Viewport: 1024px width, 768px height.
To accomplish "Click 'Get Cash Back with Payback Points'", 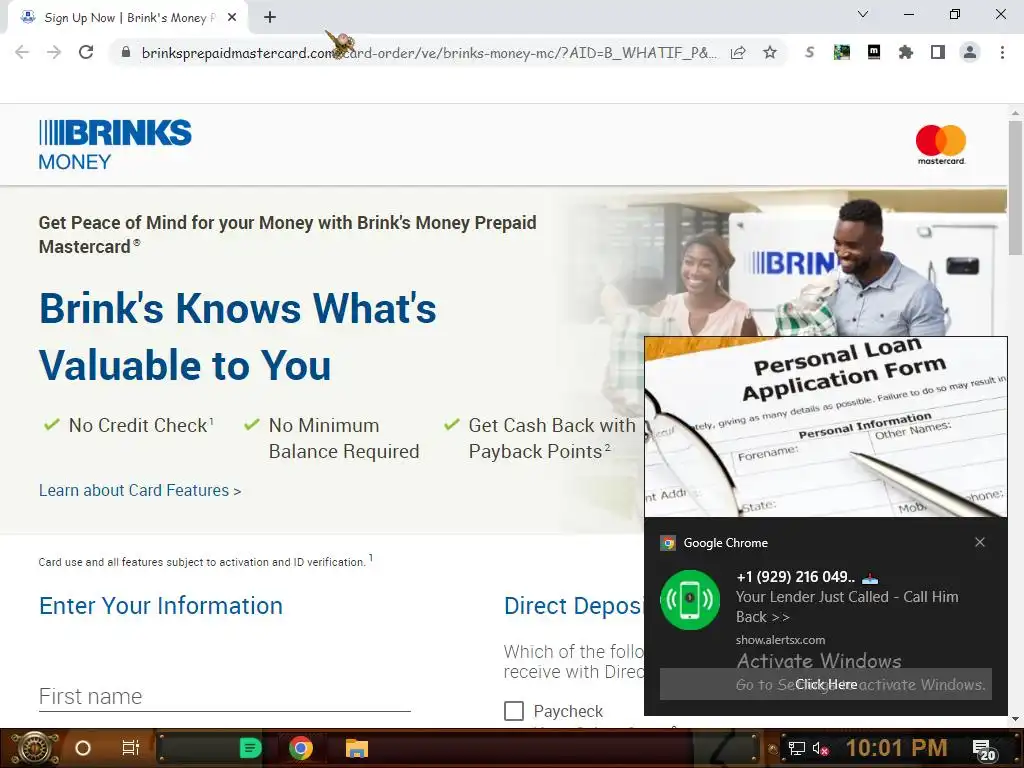I will pos(552,438).
